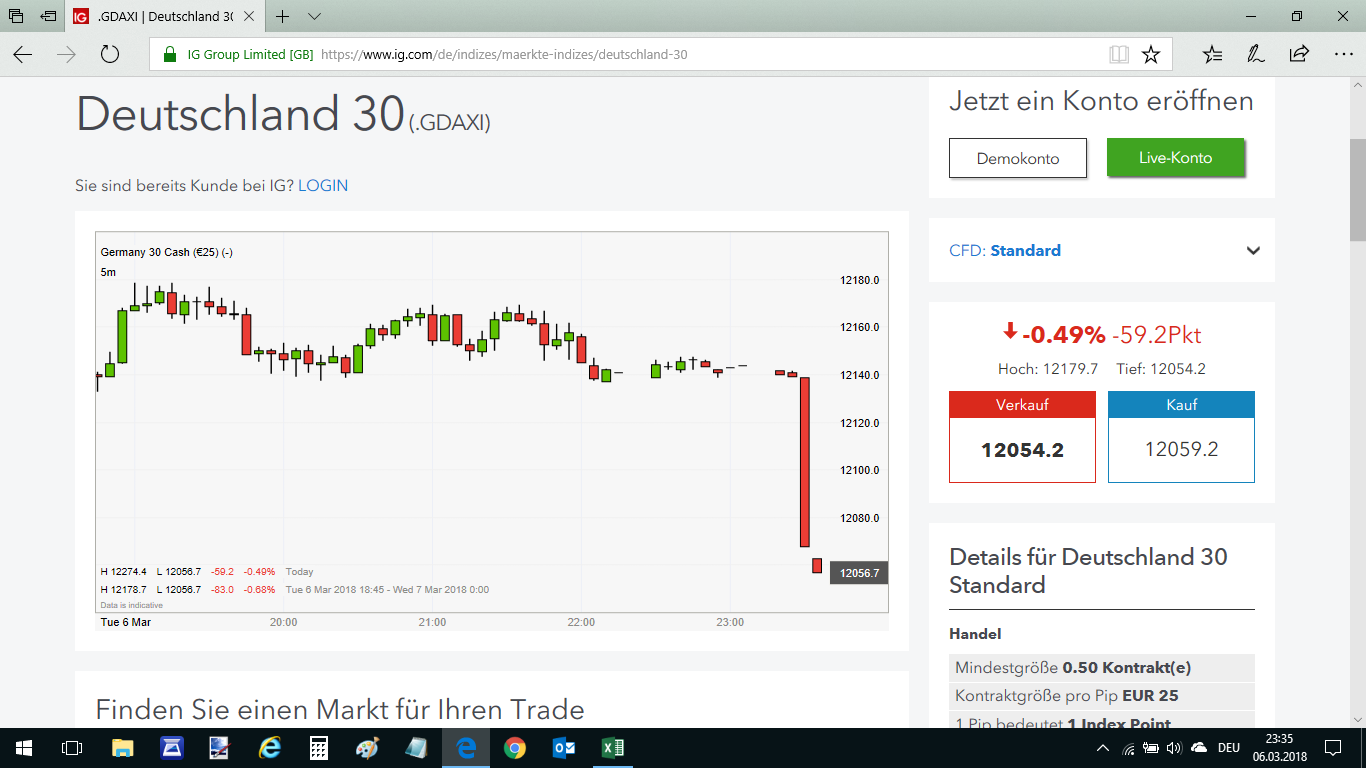
Task: Select the Verkauf price box
Action: pos(1022,449)
